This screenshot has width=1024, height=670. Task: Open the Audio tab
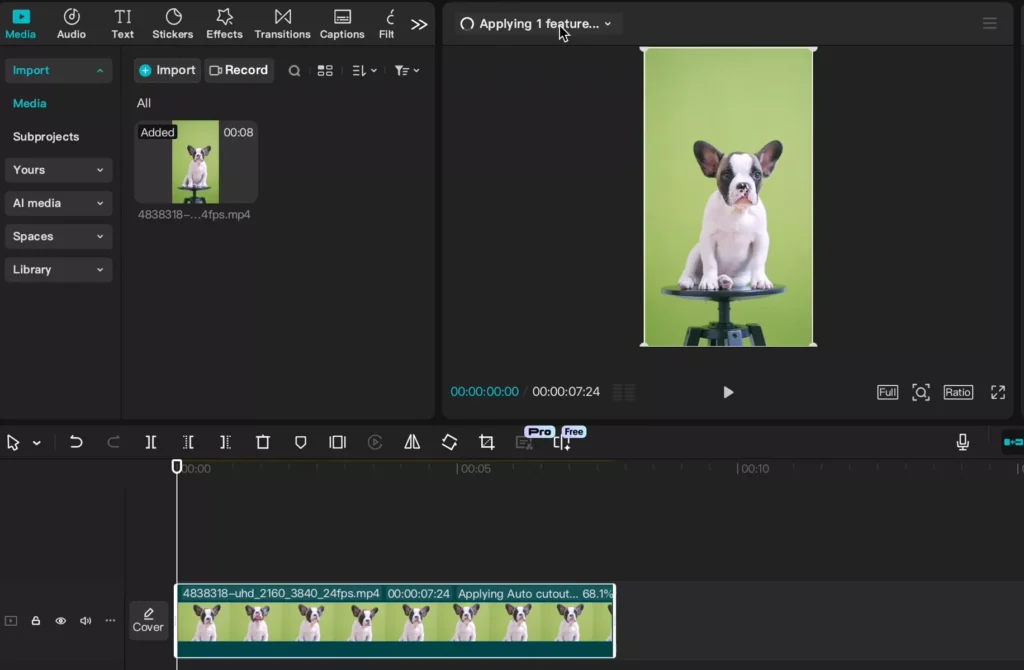71,24
